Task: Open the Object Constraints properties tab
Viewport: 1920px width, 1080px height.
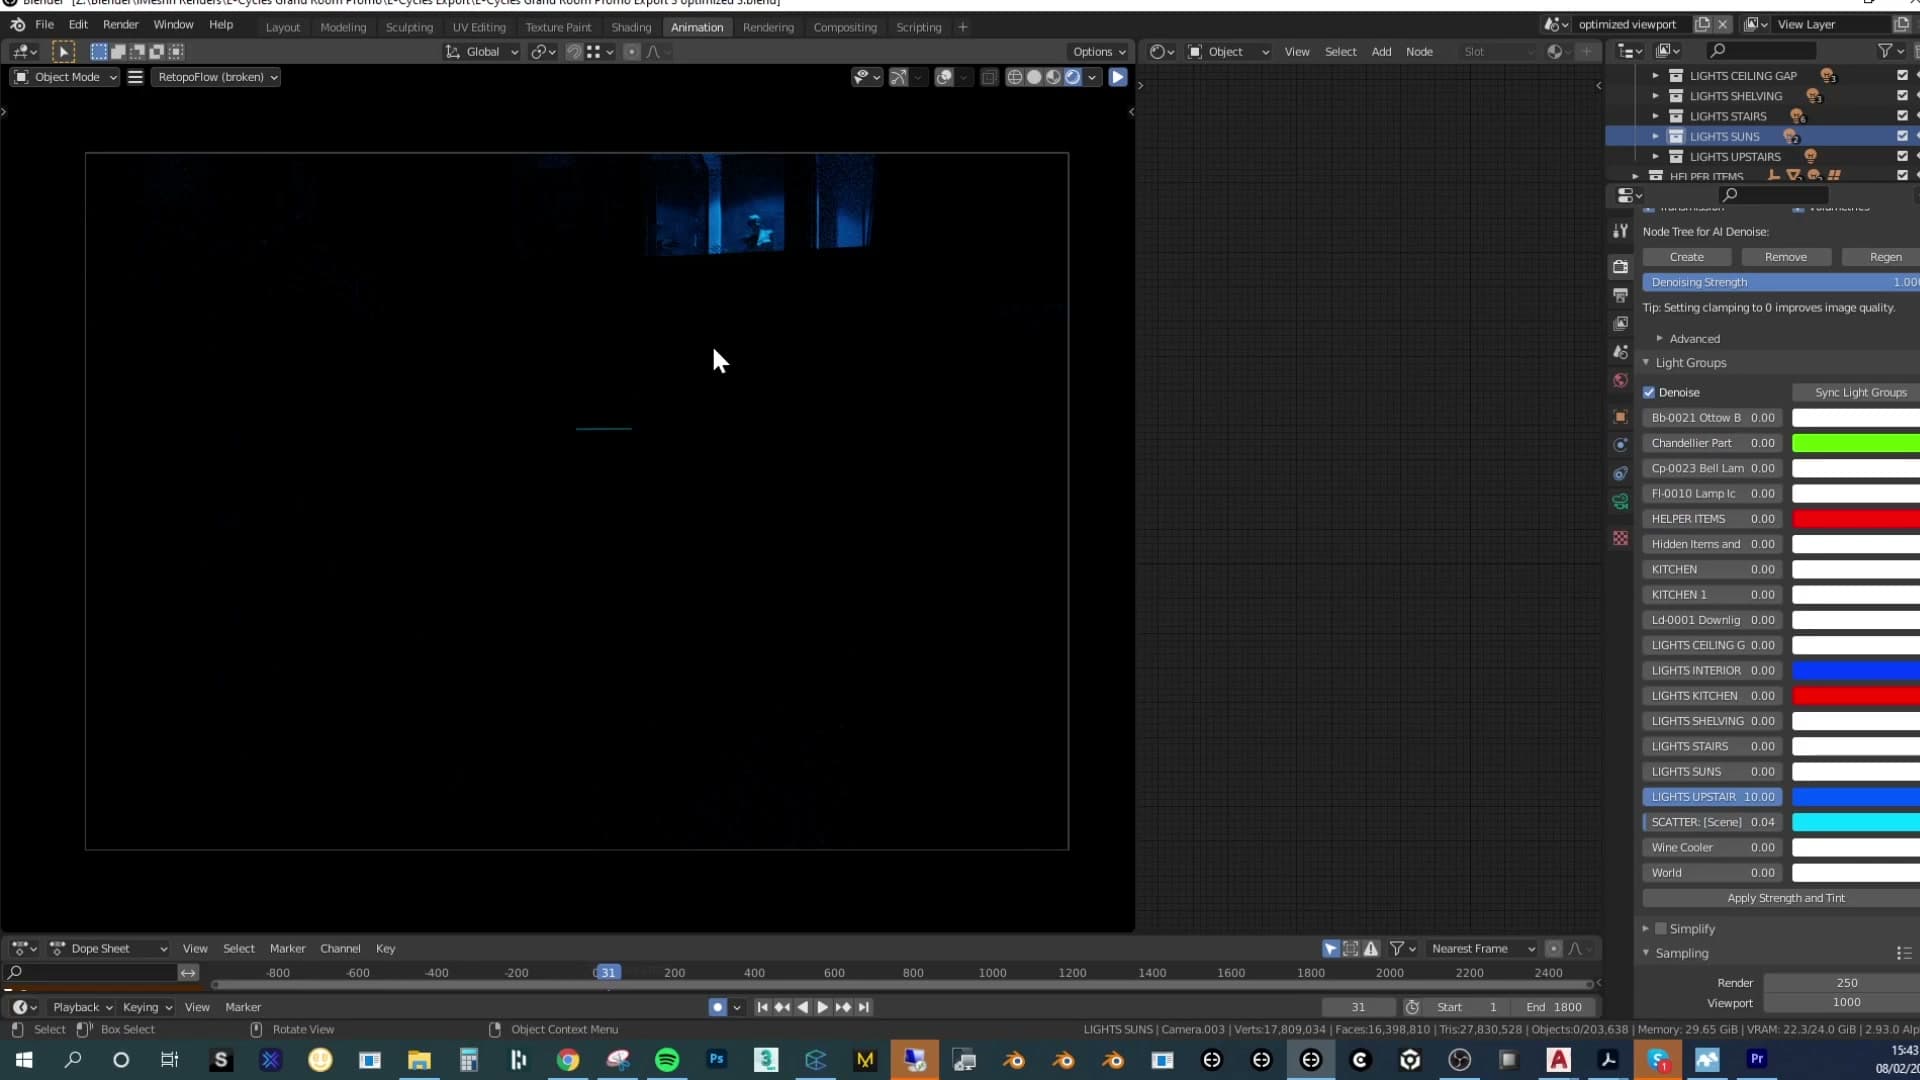Action: (x=1620, y=473)
